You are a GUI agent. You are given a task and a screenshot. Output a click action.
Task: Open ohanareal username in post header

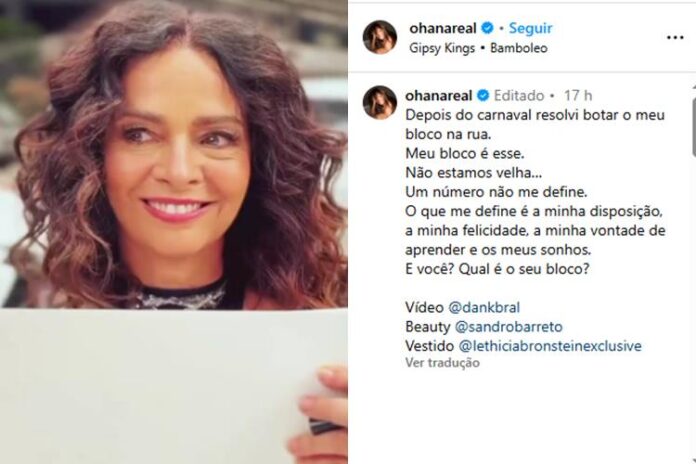coord(443,28)
